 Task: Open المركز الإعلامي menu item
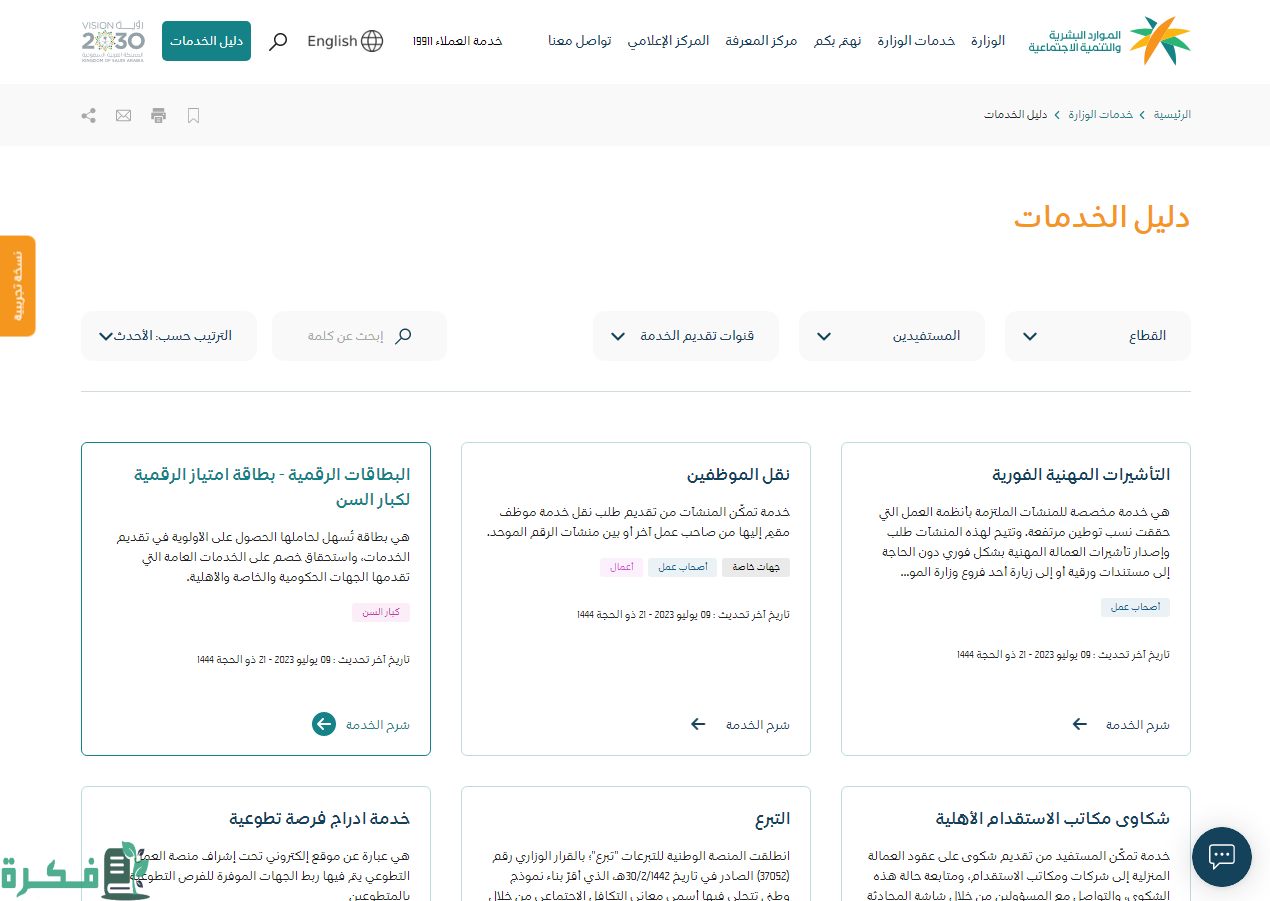[x=668, y=41]
